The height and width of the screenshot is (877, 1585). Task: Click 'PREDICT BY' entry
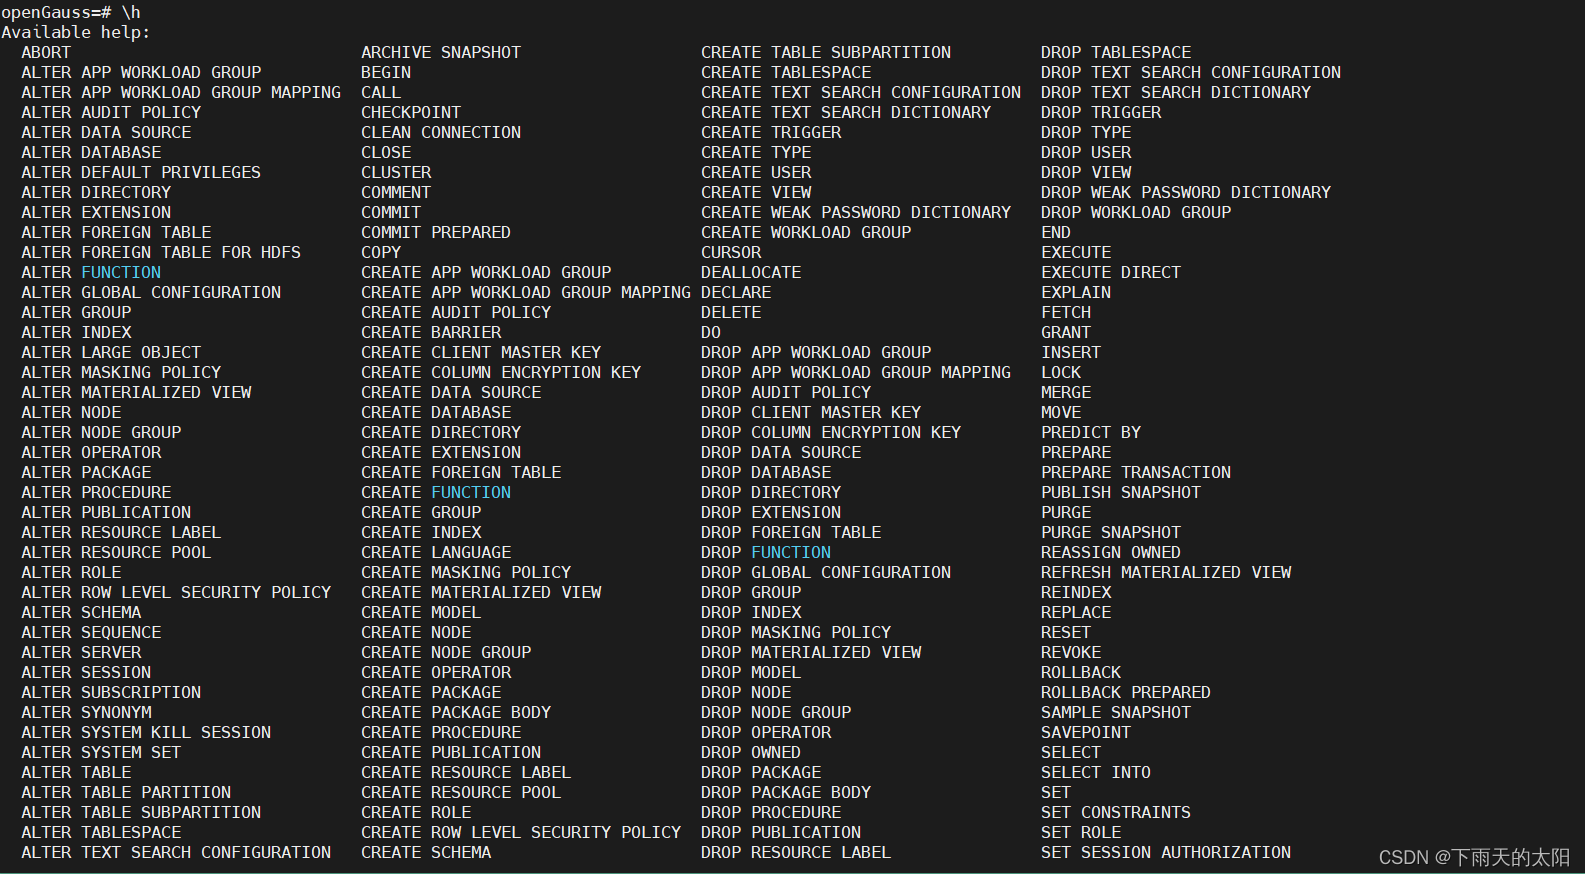click(x=1091, y=432)
